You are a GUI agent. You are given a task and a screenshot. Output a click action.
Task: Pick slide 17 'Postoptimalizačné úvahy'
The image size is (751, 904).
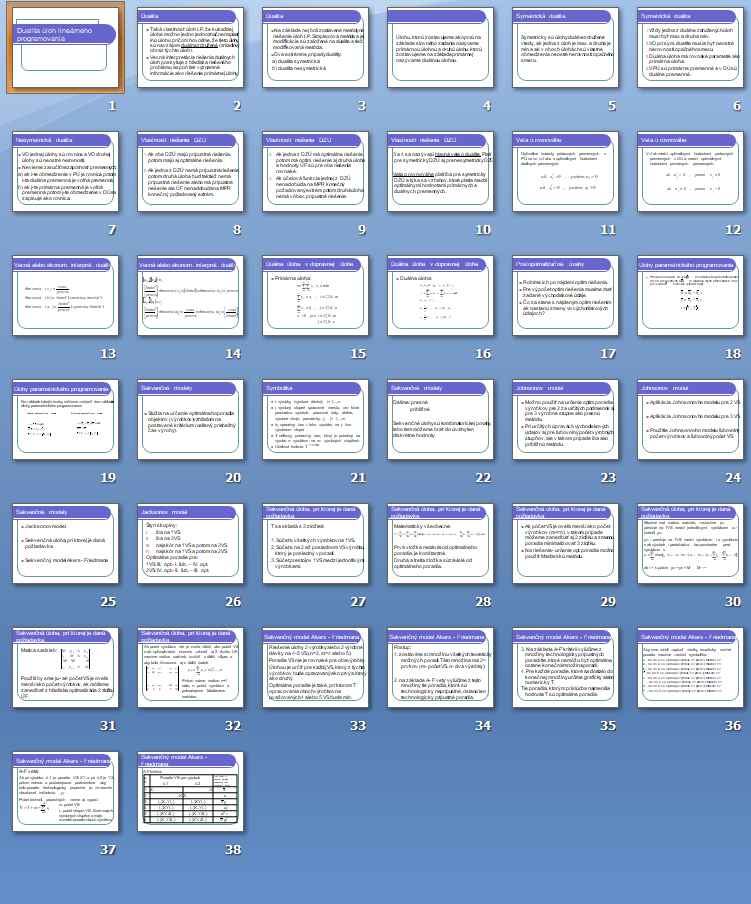coord(564,295)
